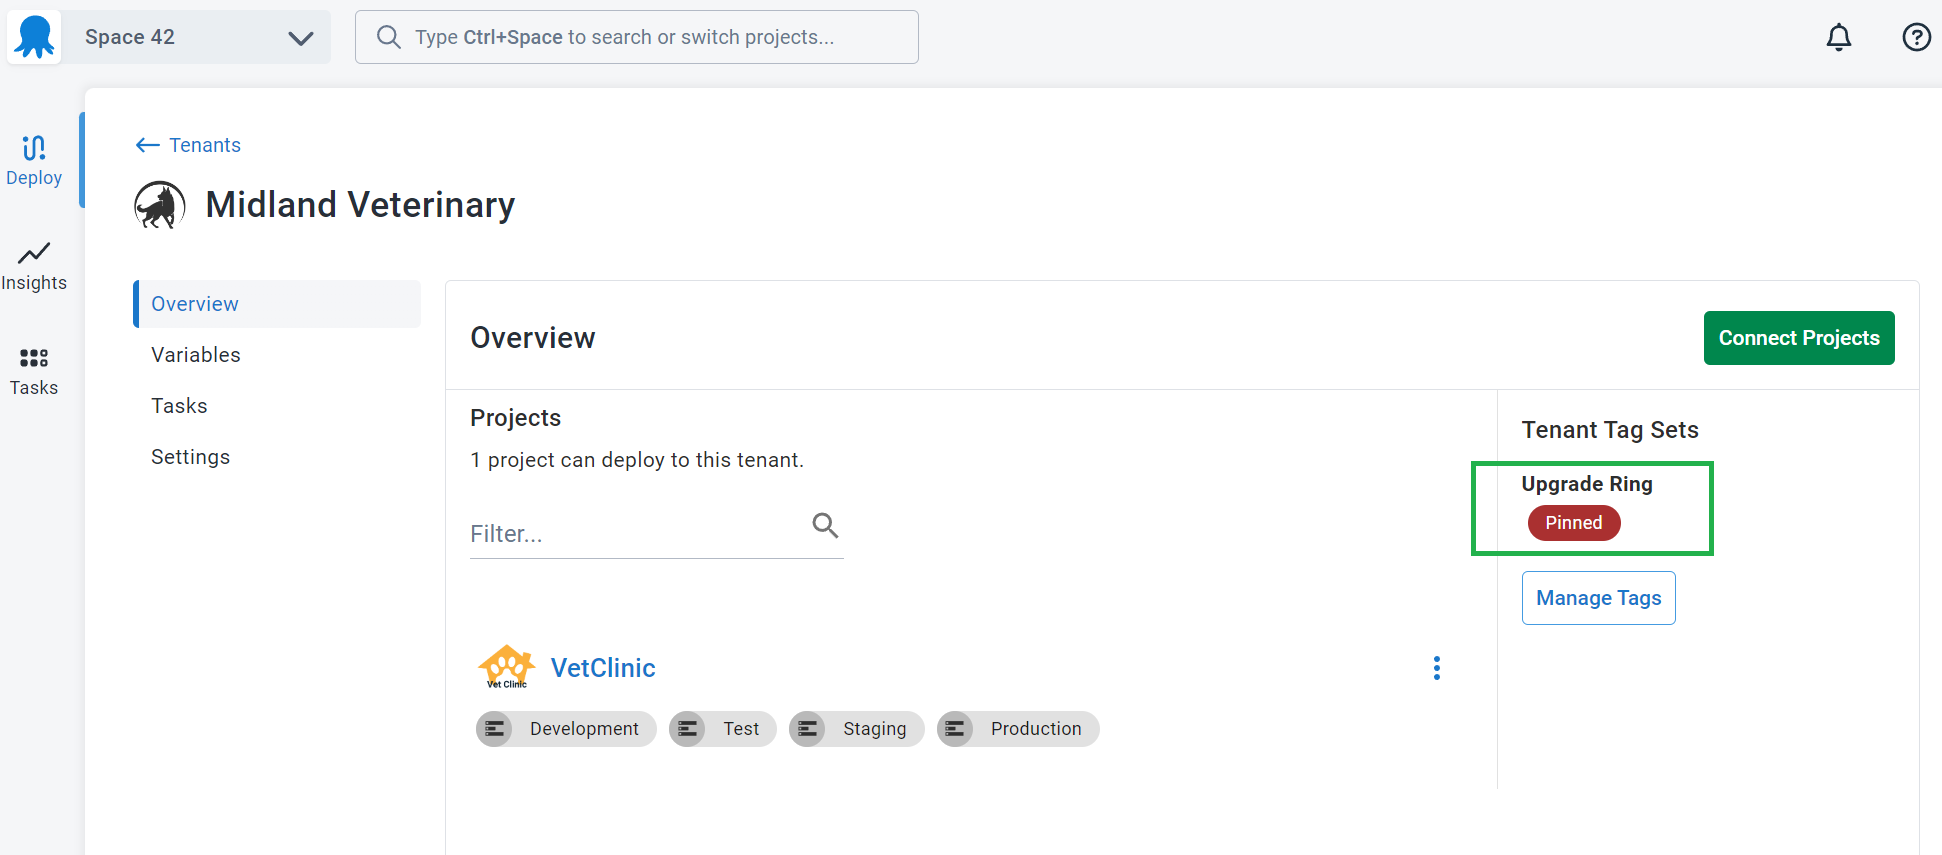
Task: Open the VetClinic overflow menu
Action: pos(1437,668)
